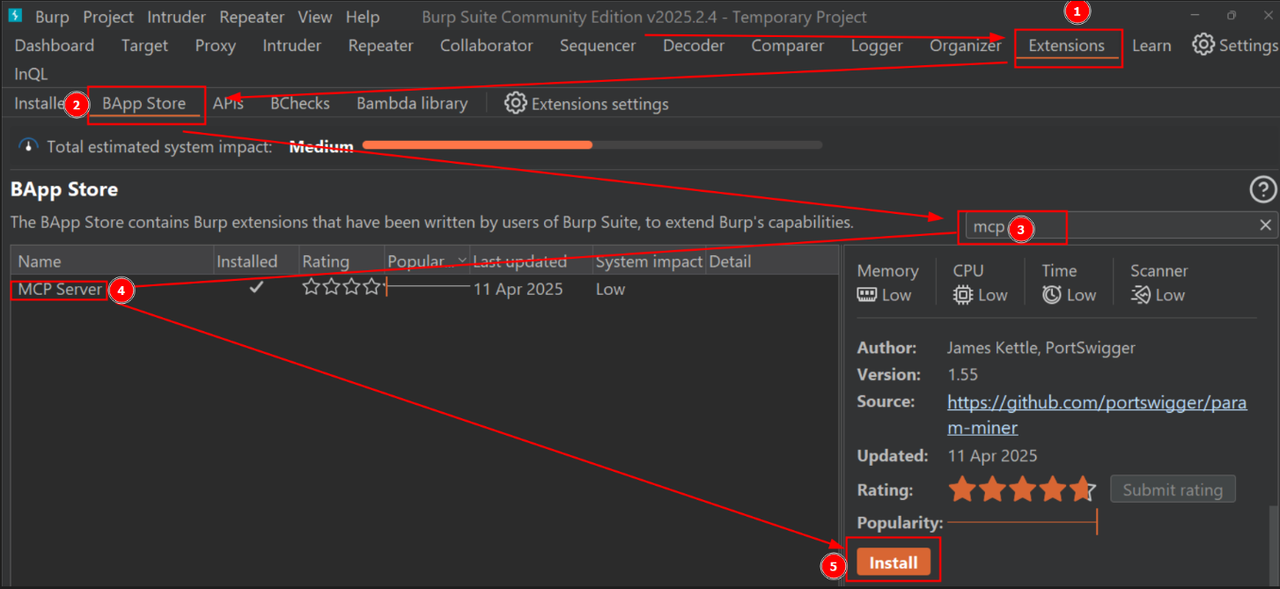Open the InQL tab
This screenshot has height=589, width=1280.
[x=31, y=74]
